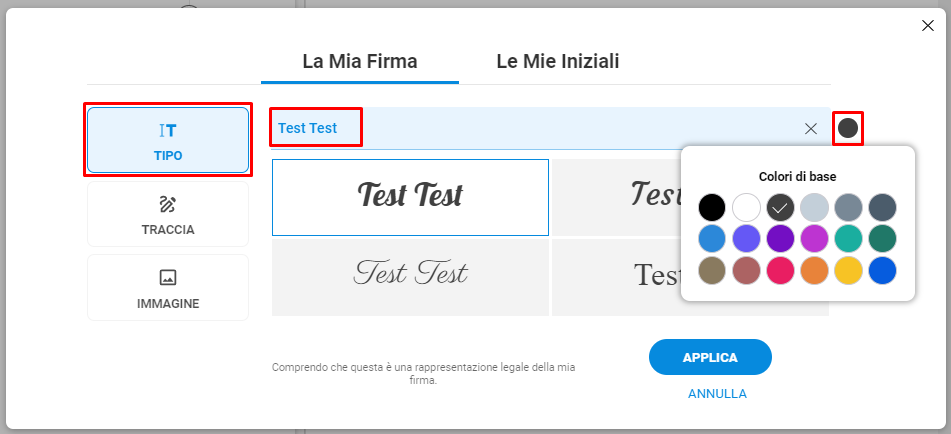The image size is (951, 434).
Task: Clear the signature text with X icon
Action: tap(811, 129)
